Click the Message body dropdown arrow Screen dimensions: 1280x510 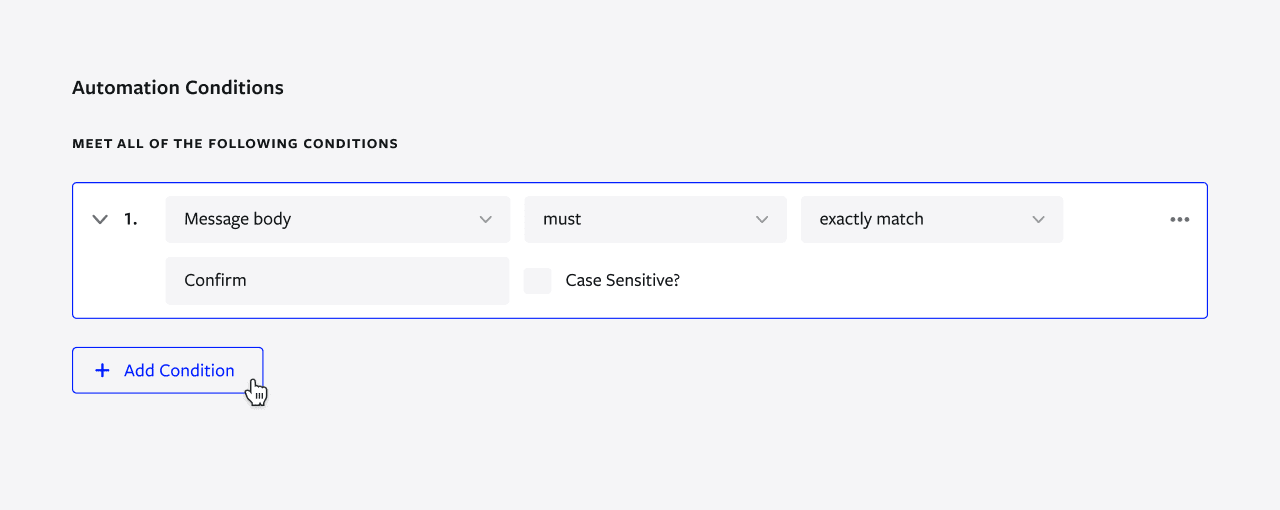(x=486, y=219)
